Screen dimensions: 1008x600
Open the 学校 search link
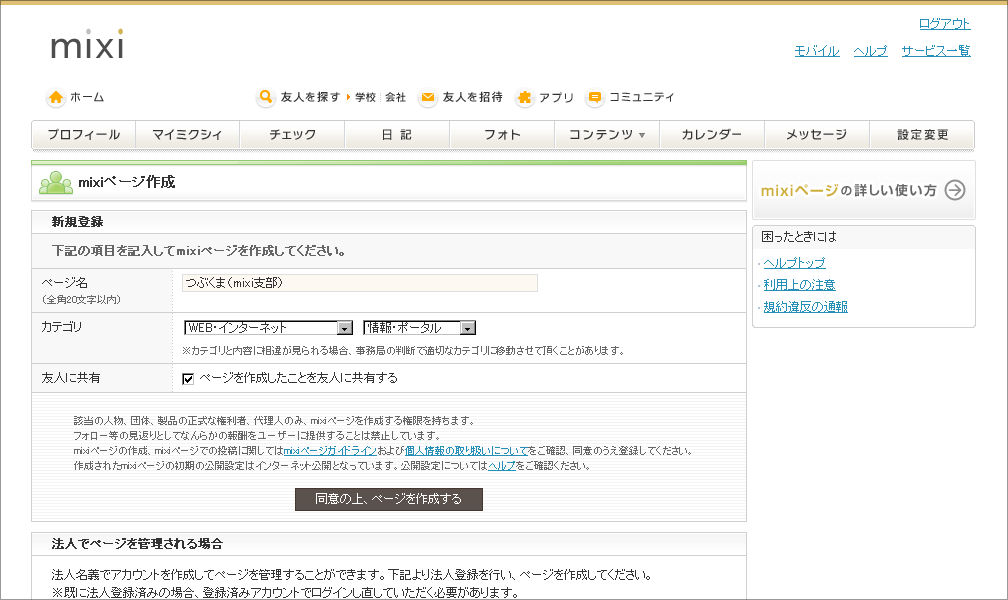pos(365,97)
